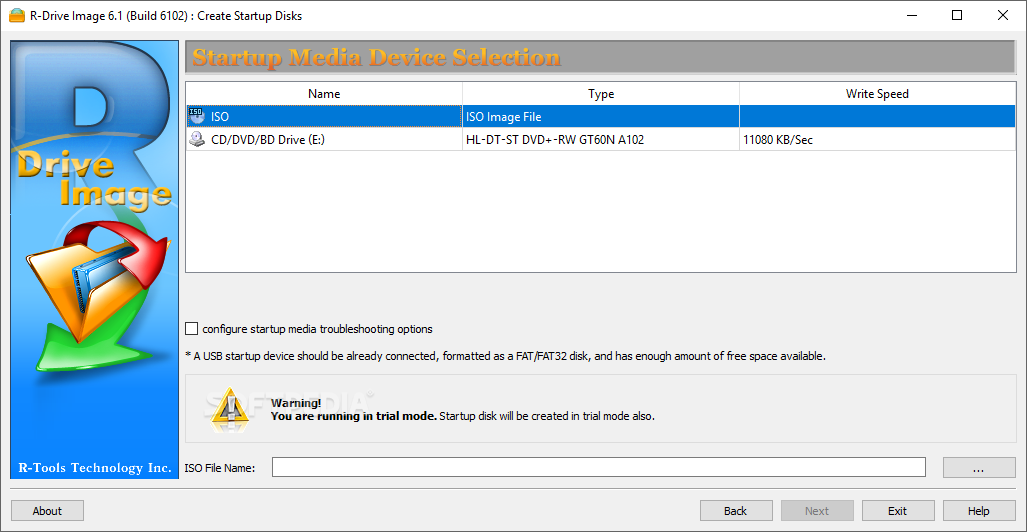Go Back to previous step
This screenshot has width=1027, height=532.
point(736,511)
